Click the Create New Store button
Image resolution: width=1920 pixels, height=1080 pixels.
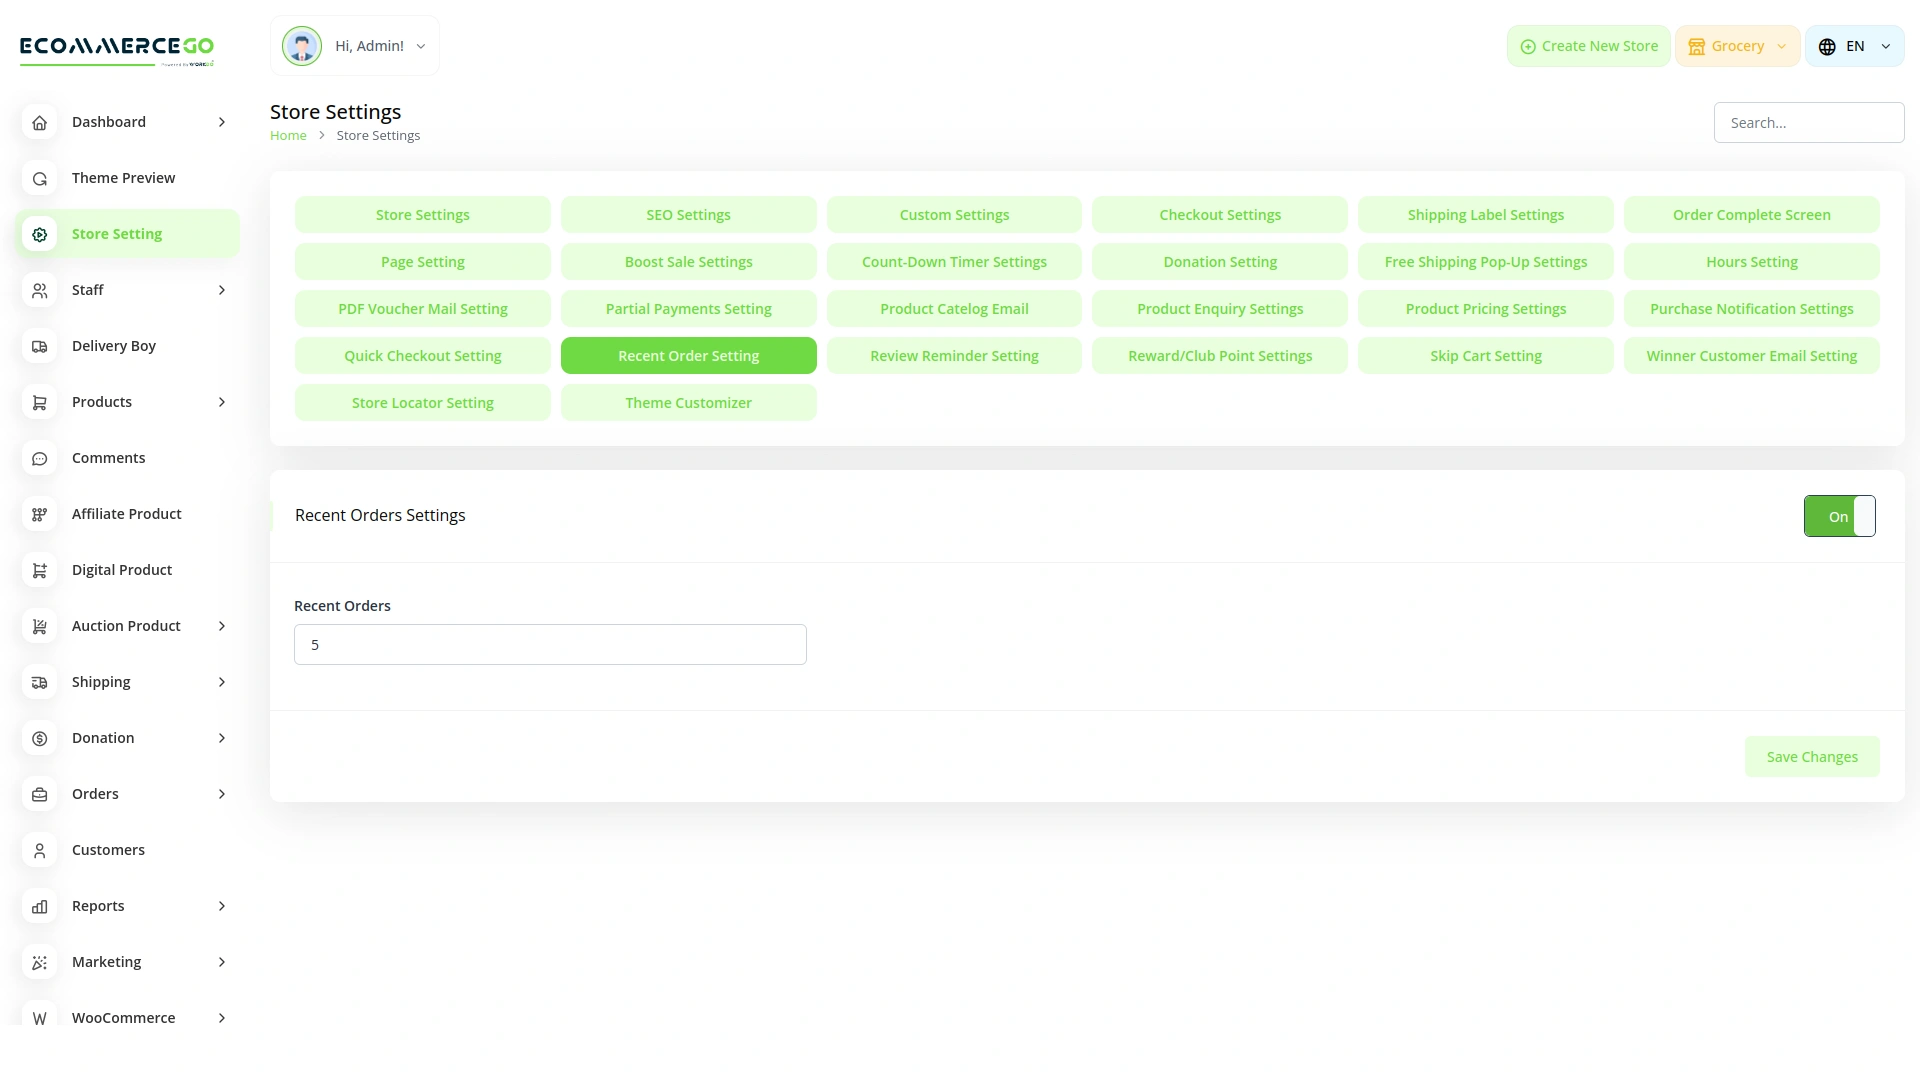[1588, 45]
